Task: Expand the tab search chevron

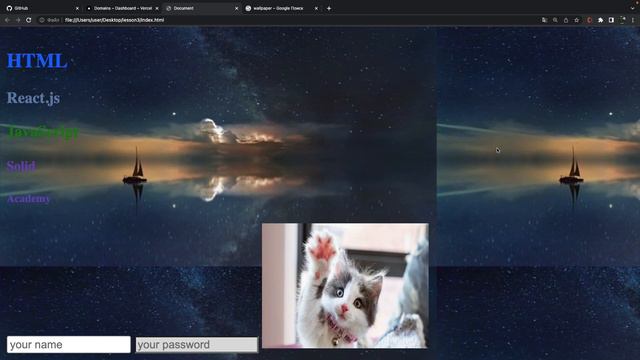Action: tap(632, 8)
